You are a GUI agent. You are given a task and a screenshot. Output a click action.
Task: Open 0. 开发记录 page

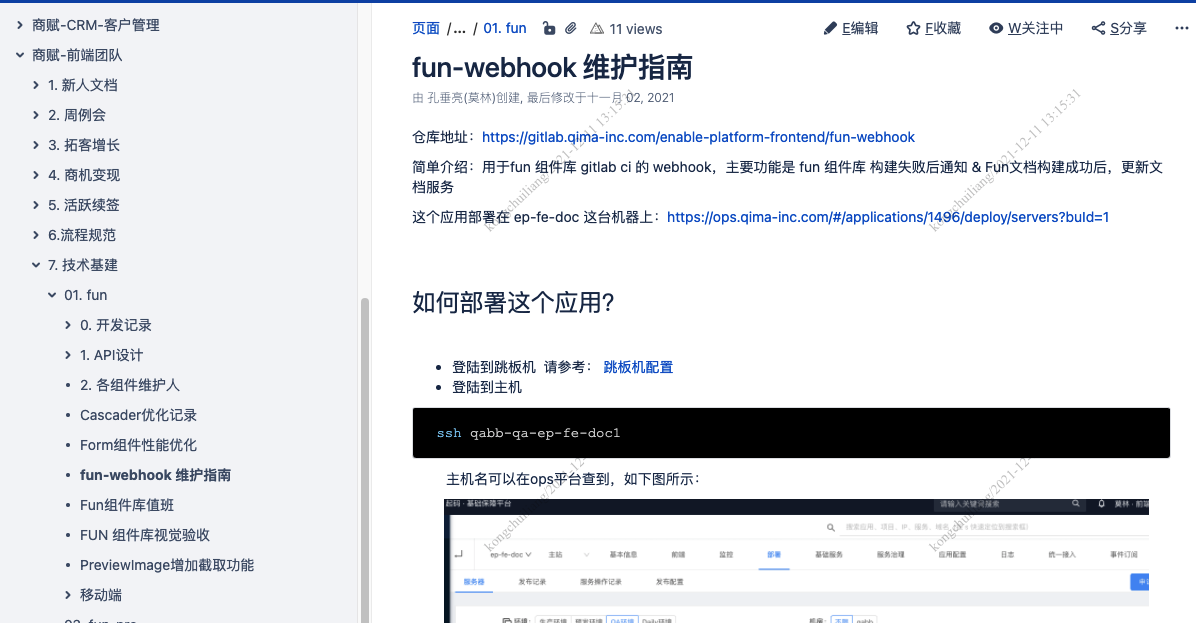(x=115, y=325)
